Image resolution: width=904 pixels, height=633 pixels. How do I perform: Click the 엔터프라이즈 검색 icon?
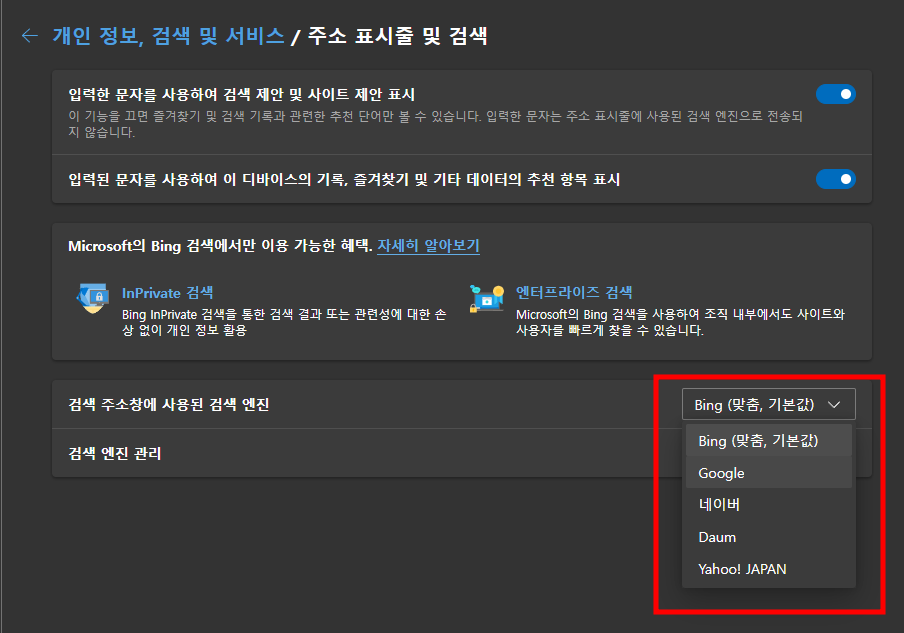coord(487,298)
